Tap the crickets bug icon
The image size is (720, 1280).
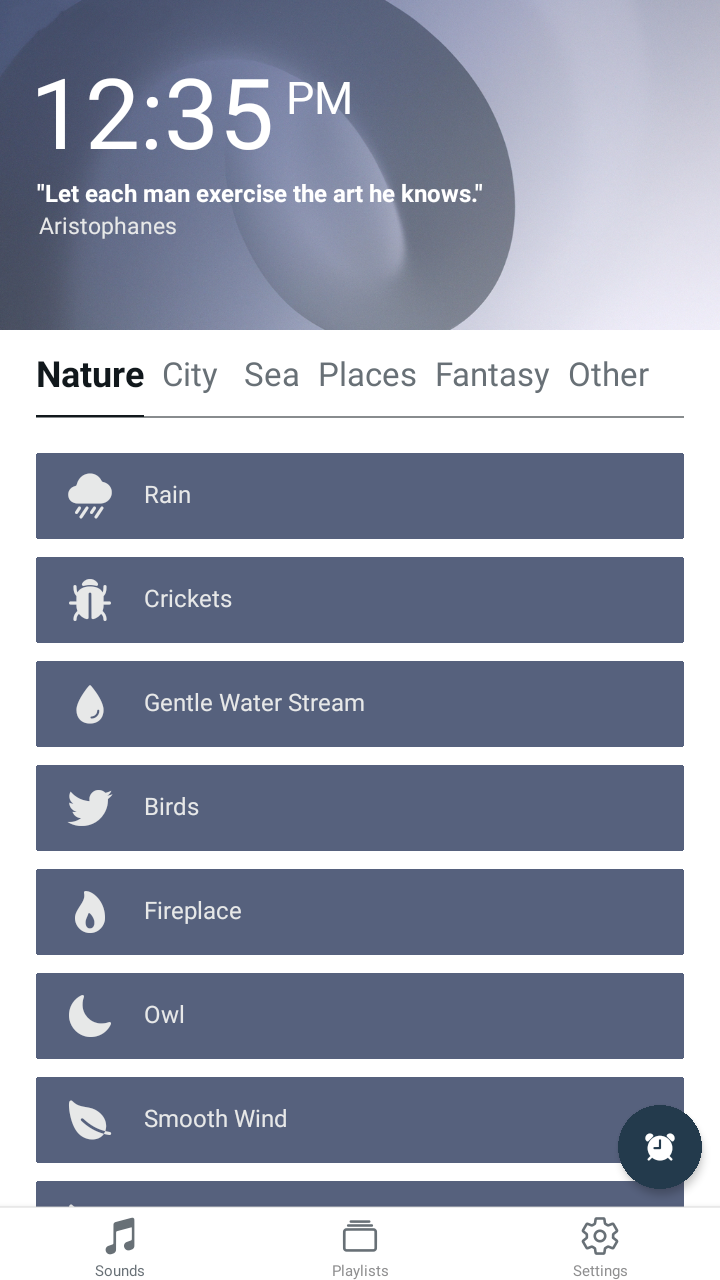(x=90, y=600)
